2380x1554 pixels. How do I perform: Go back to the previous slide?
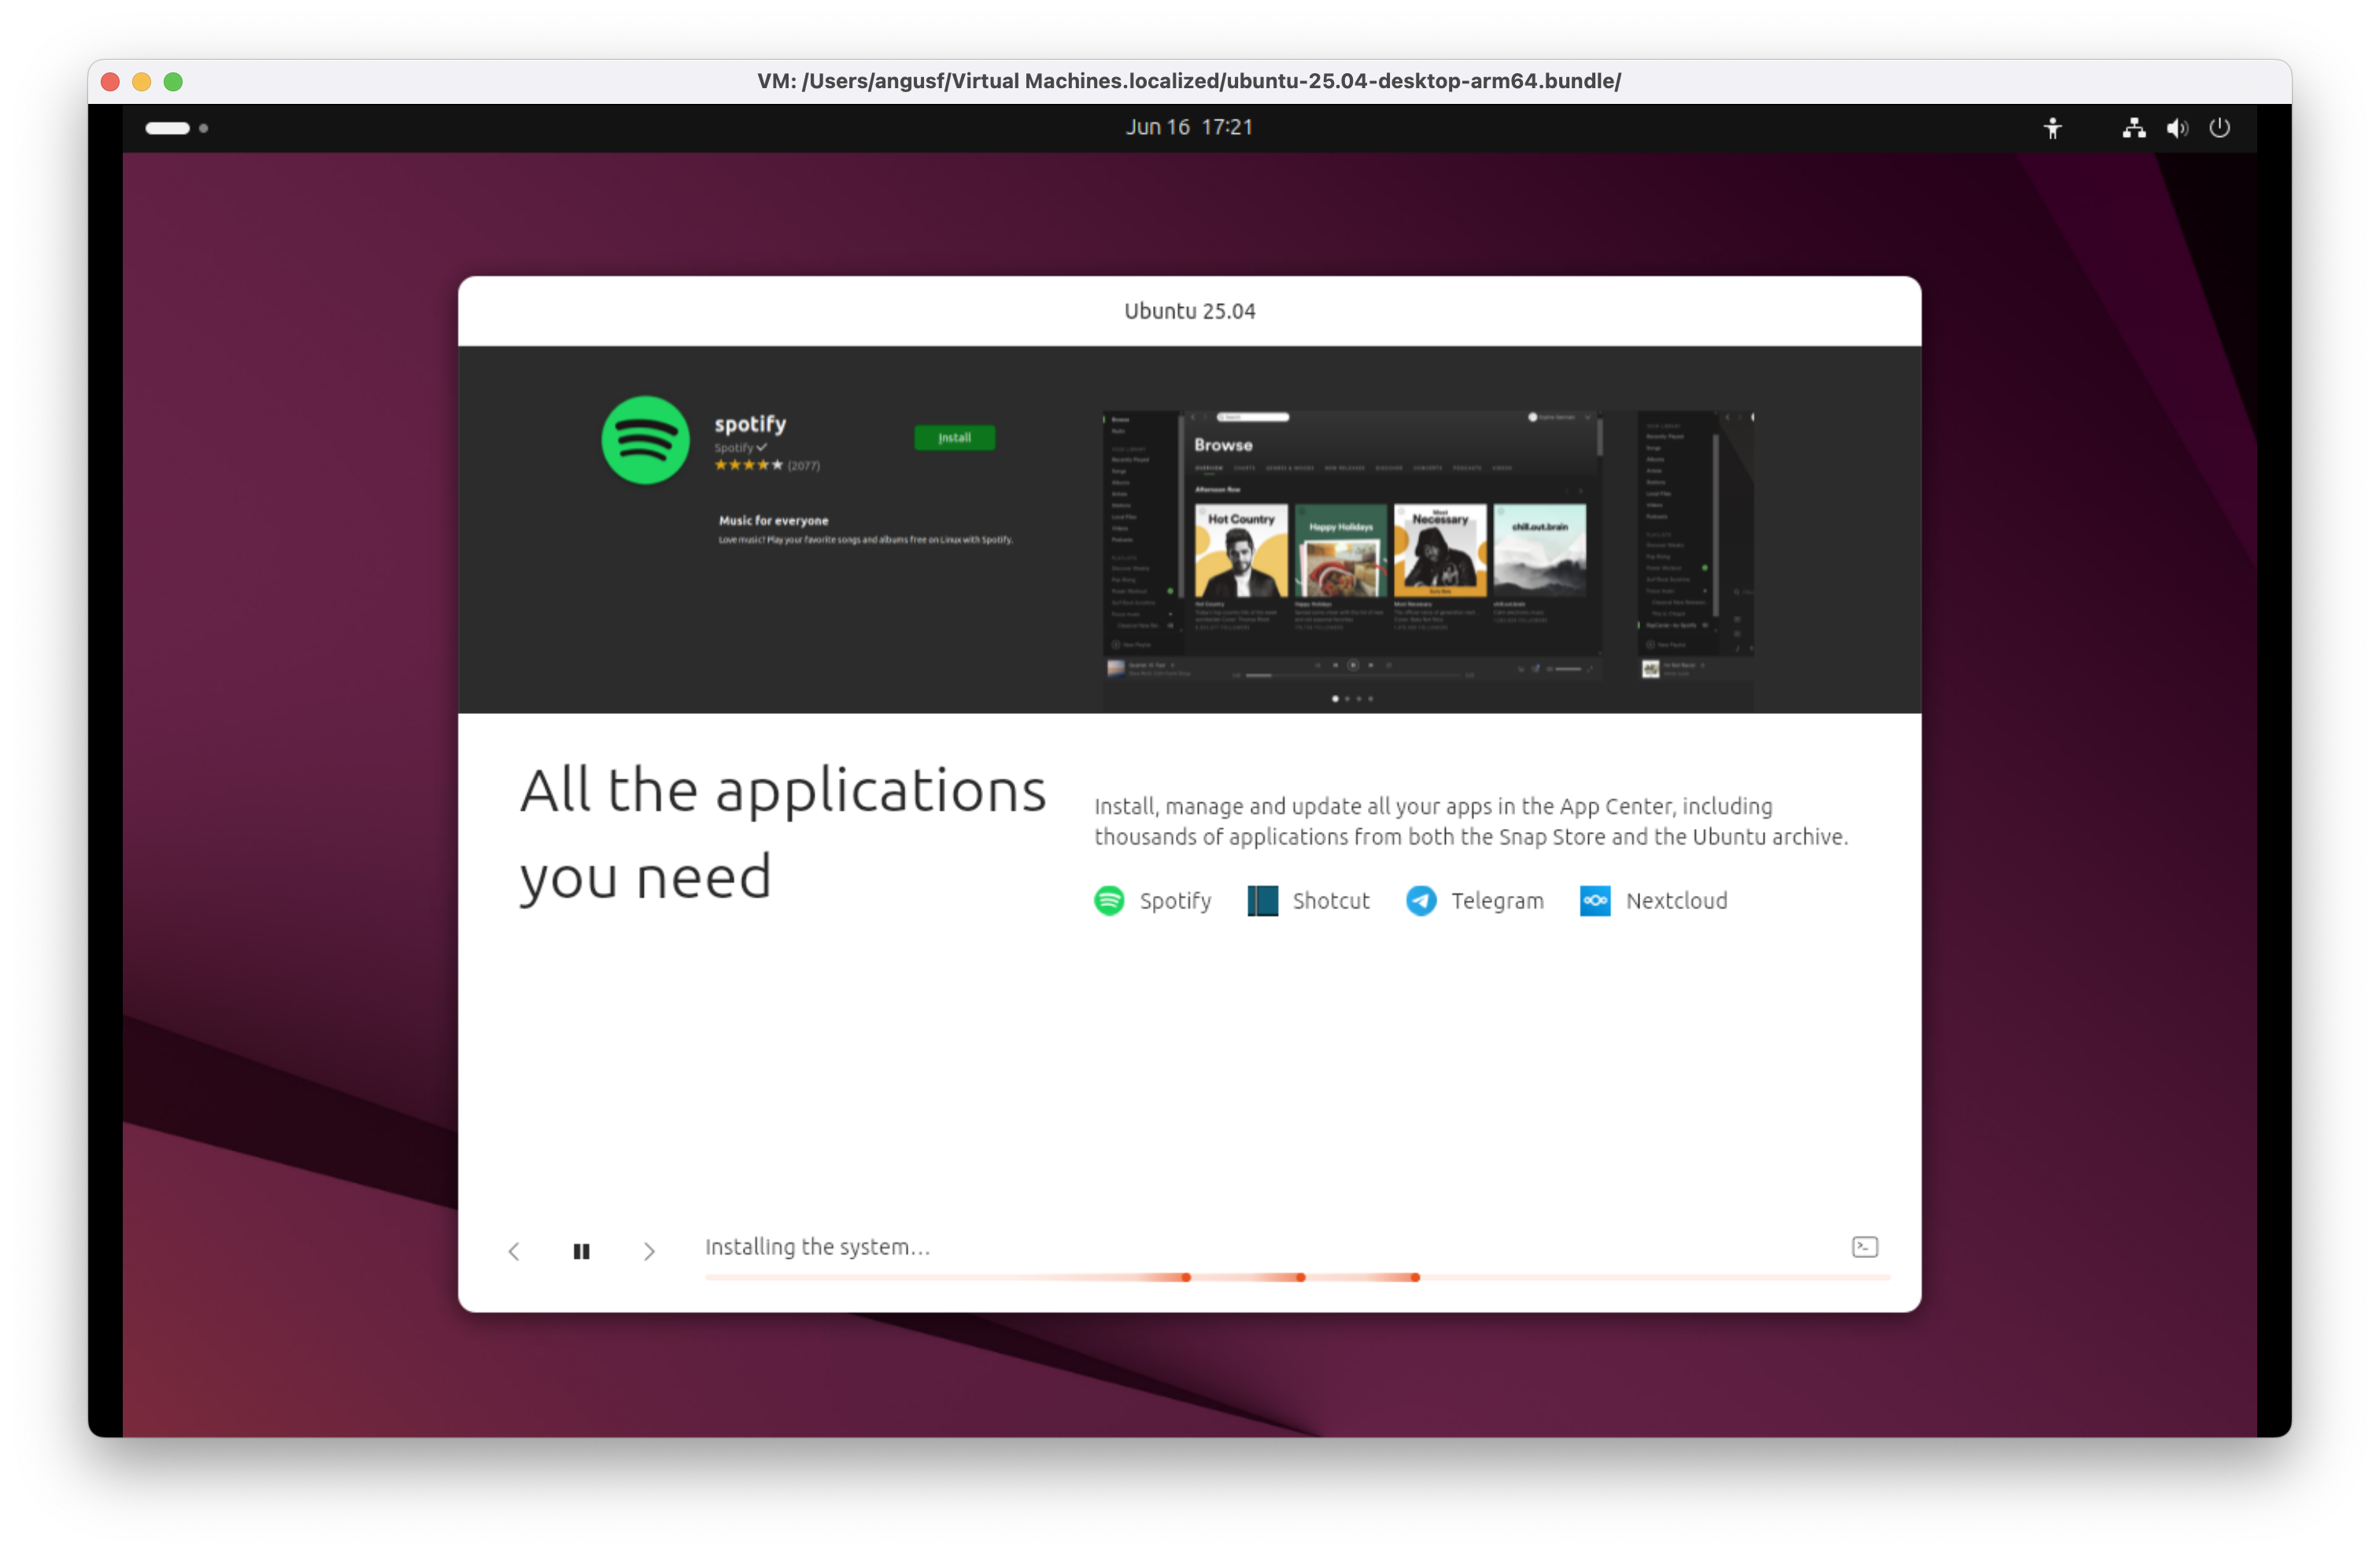pos(514,1251)
